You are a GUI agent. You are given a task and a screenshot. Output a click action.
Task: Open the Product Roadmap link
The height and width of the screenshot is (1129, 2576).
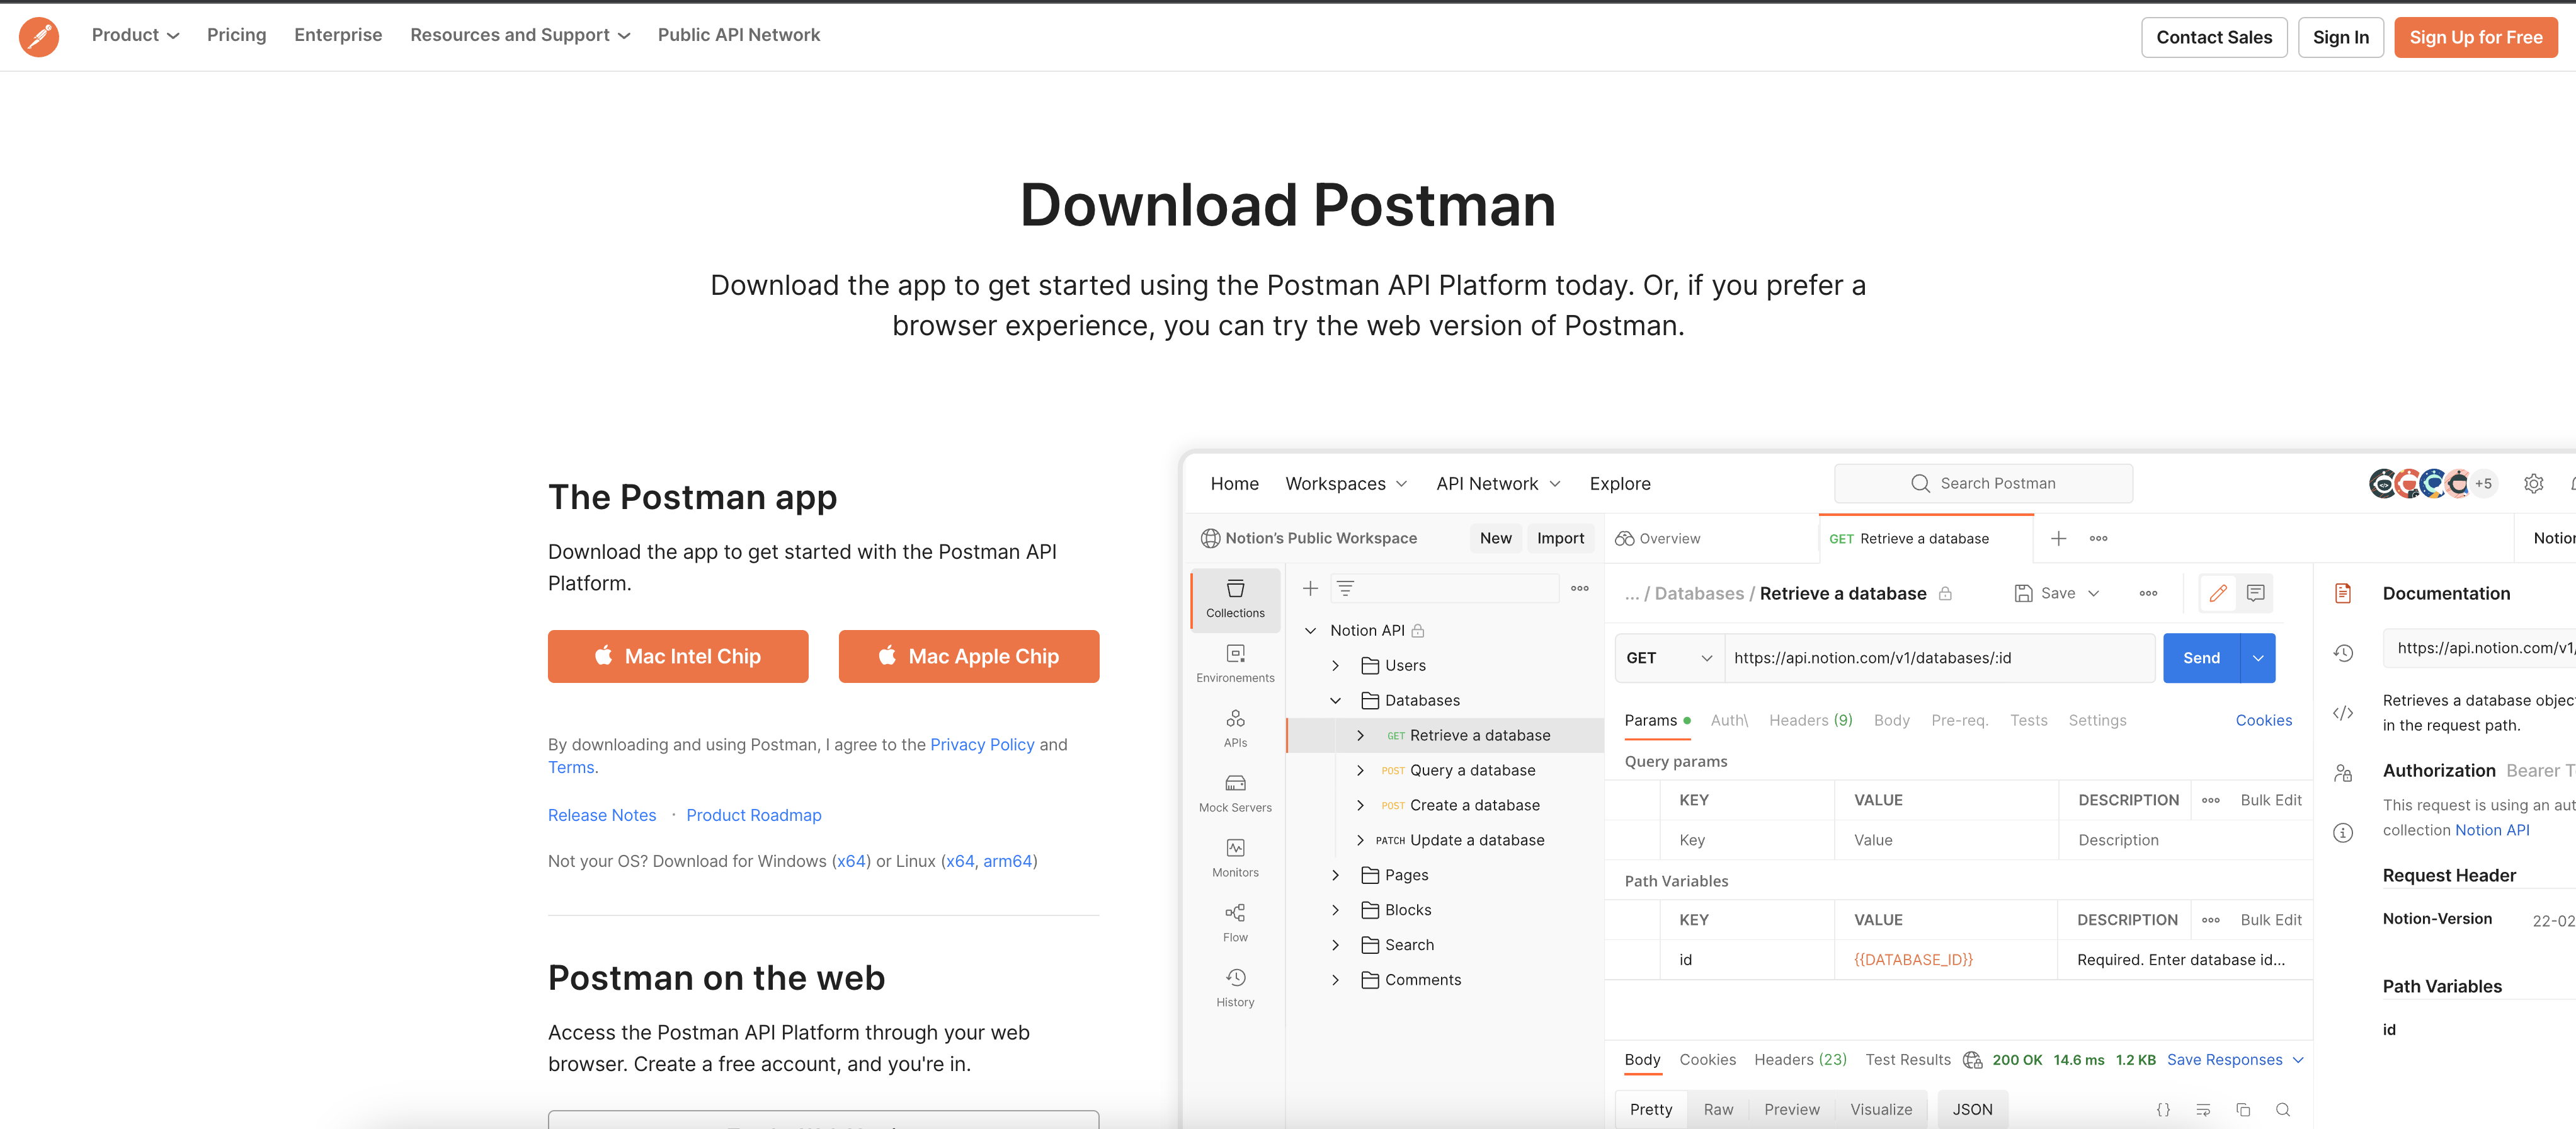click(754, 816)
